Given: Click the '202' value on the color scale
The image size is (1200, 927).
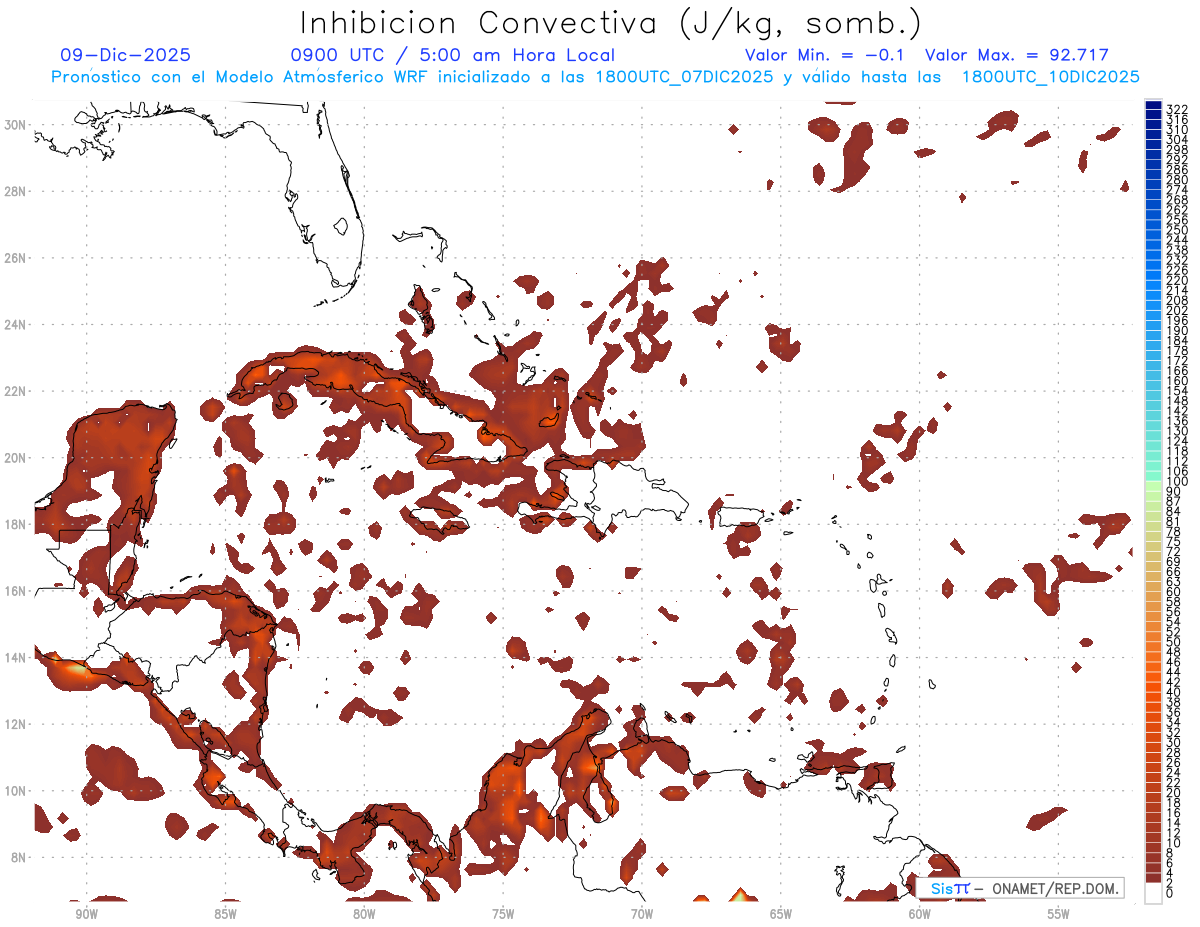Looking at the screenshot, I should 1177,310.
